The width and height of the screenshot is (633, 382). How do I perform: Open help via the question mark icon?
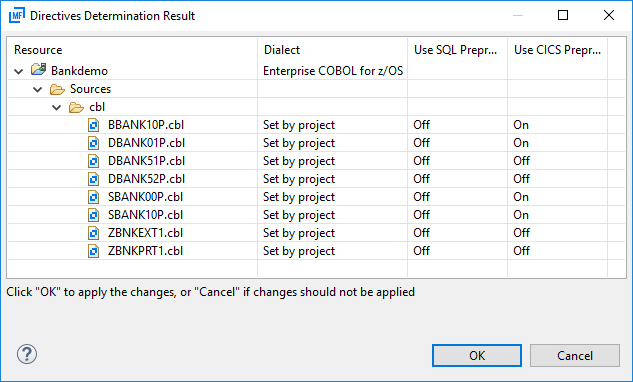point(27,355)
